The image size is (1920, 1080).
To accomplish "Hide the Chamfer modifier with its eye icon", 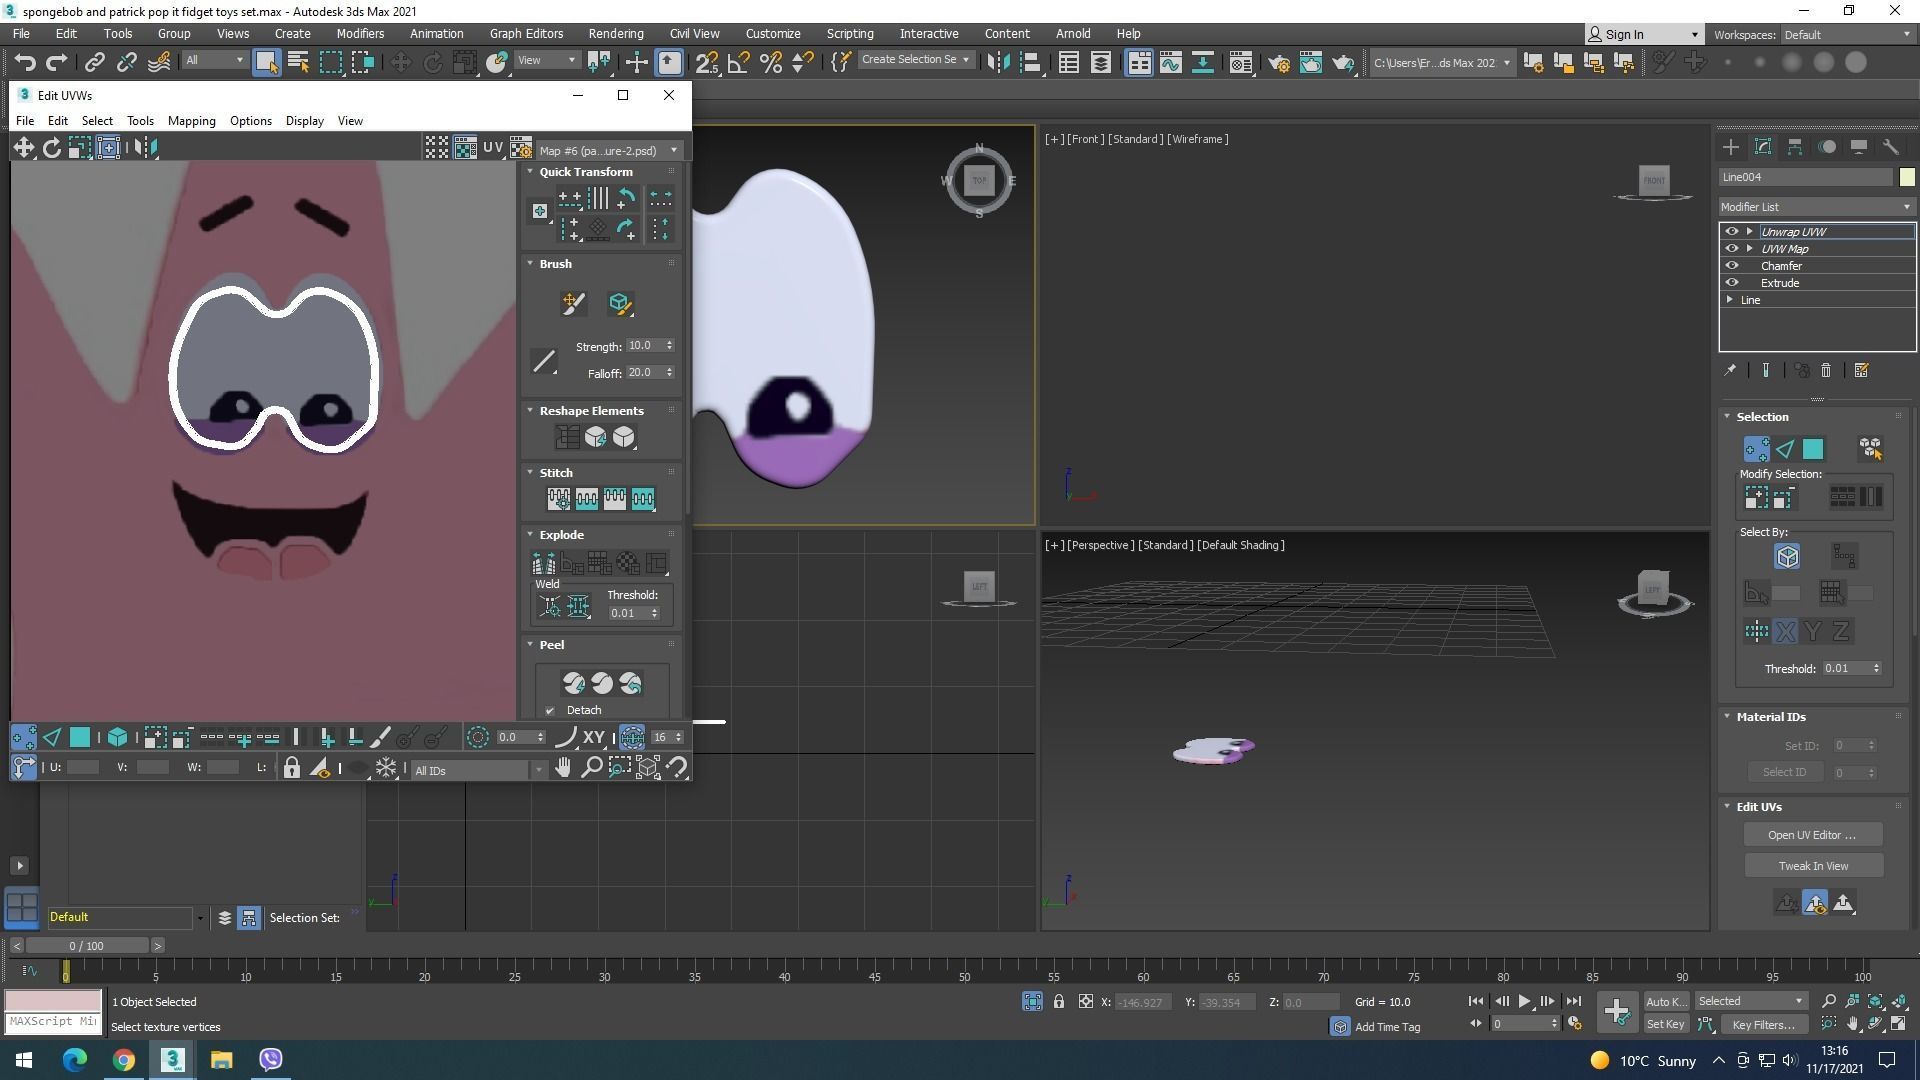I will 1732,266.
